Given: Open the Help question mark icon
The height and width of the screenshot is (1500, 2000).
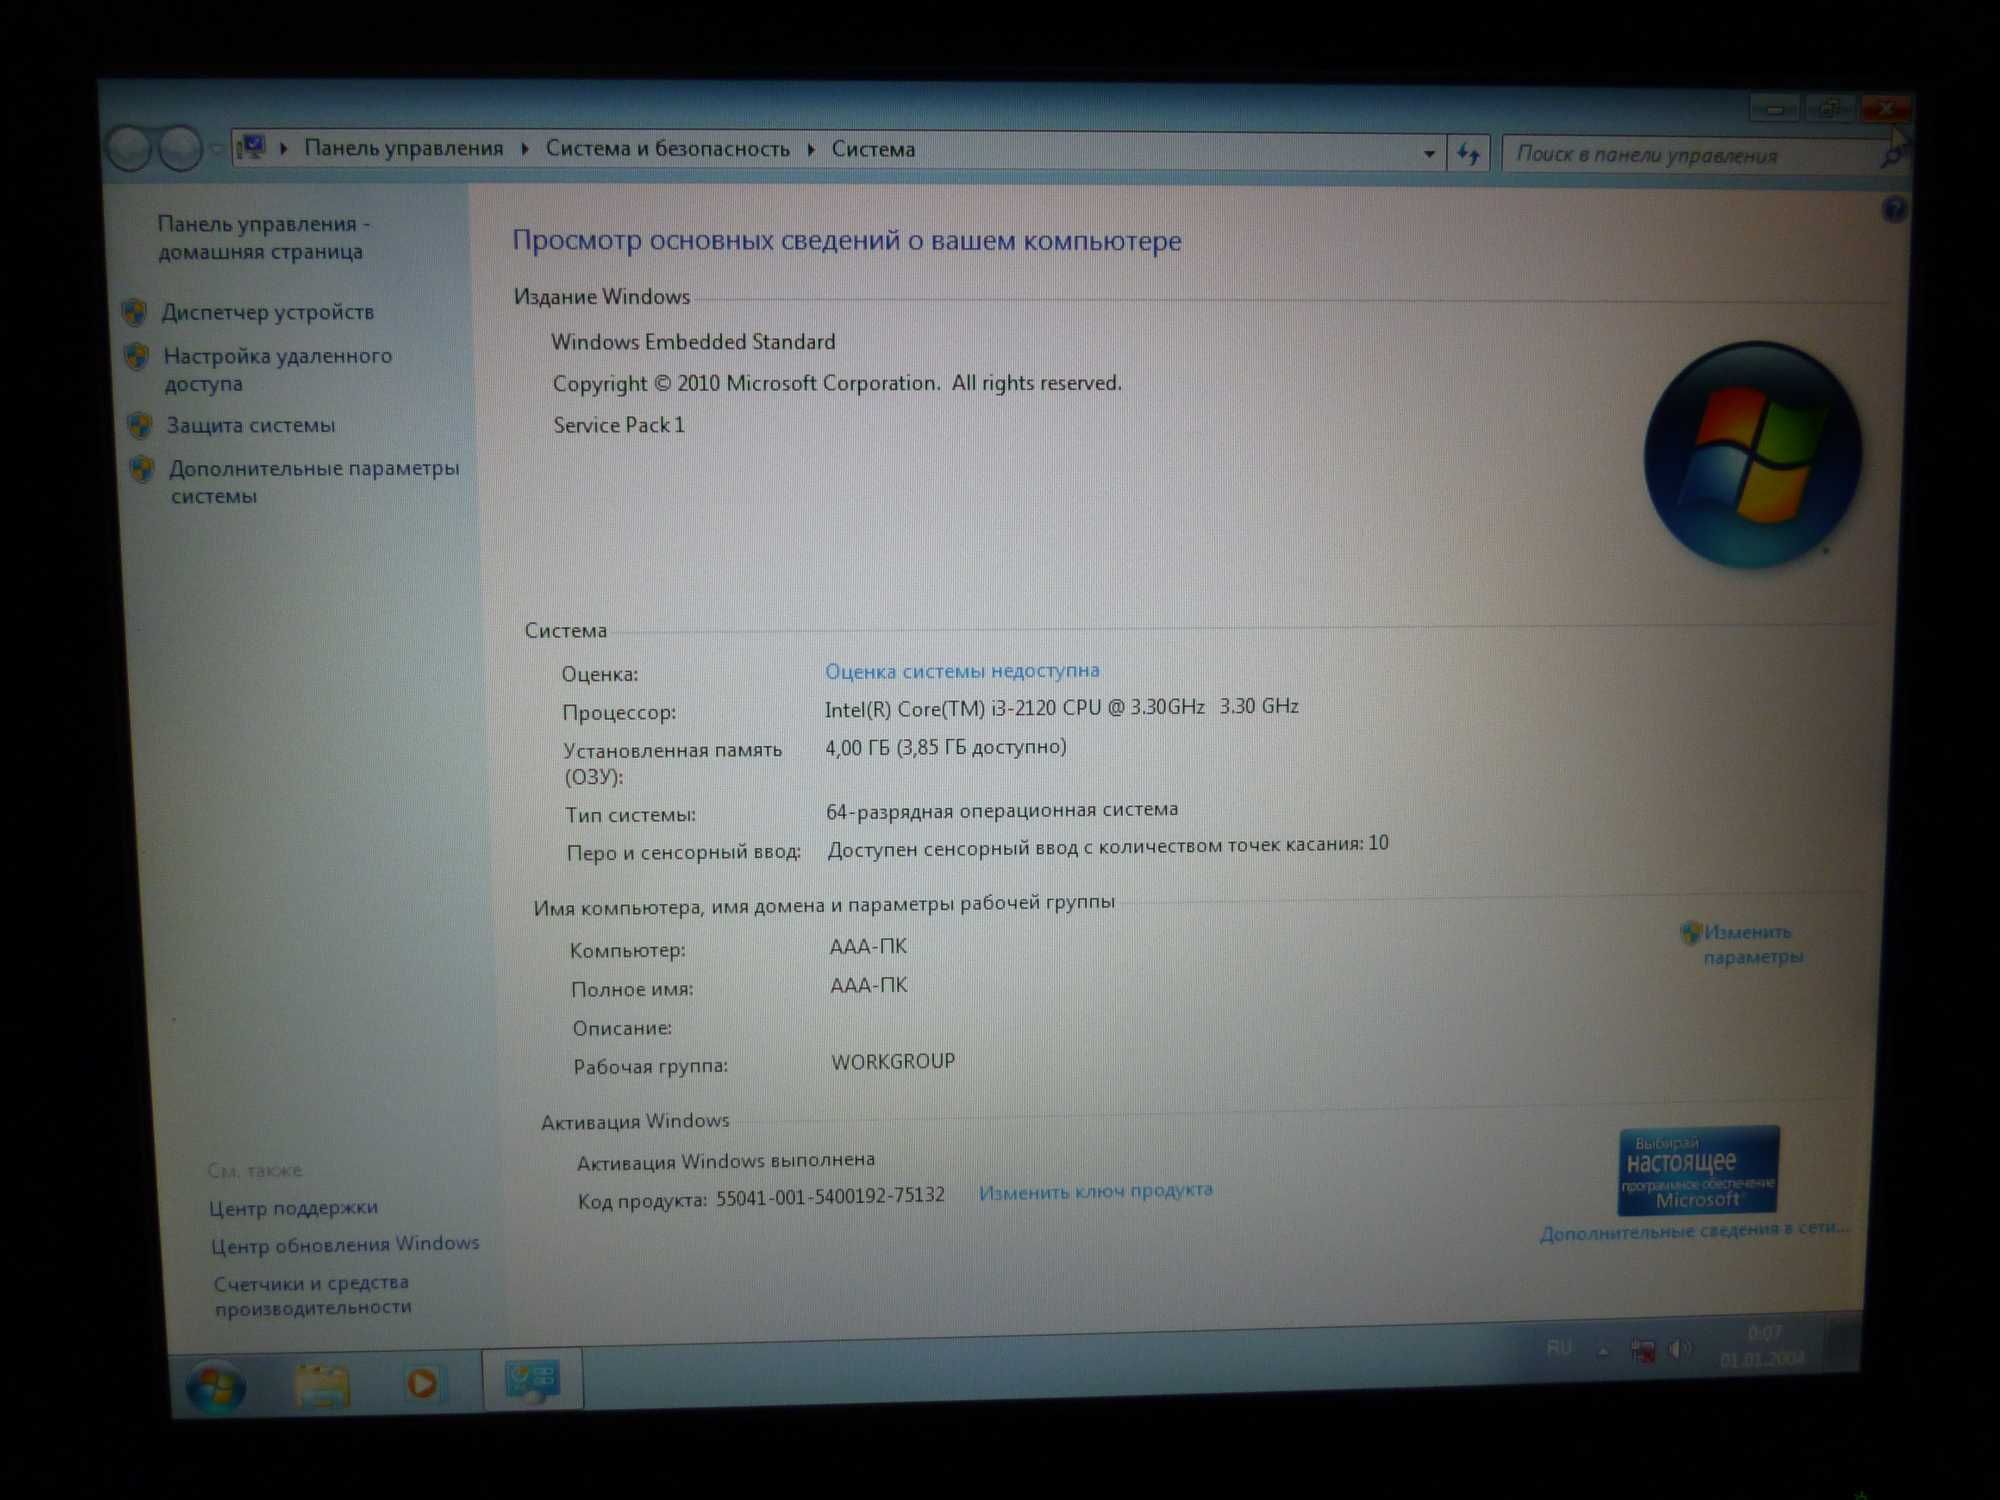Looking at the screenshot, I should [x=1893, y=210].
